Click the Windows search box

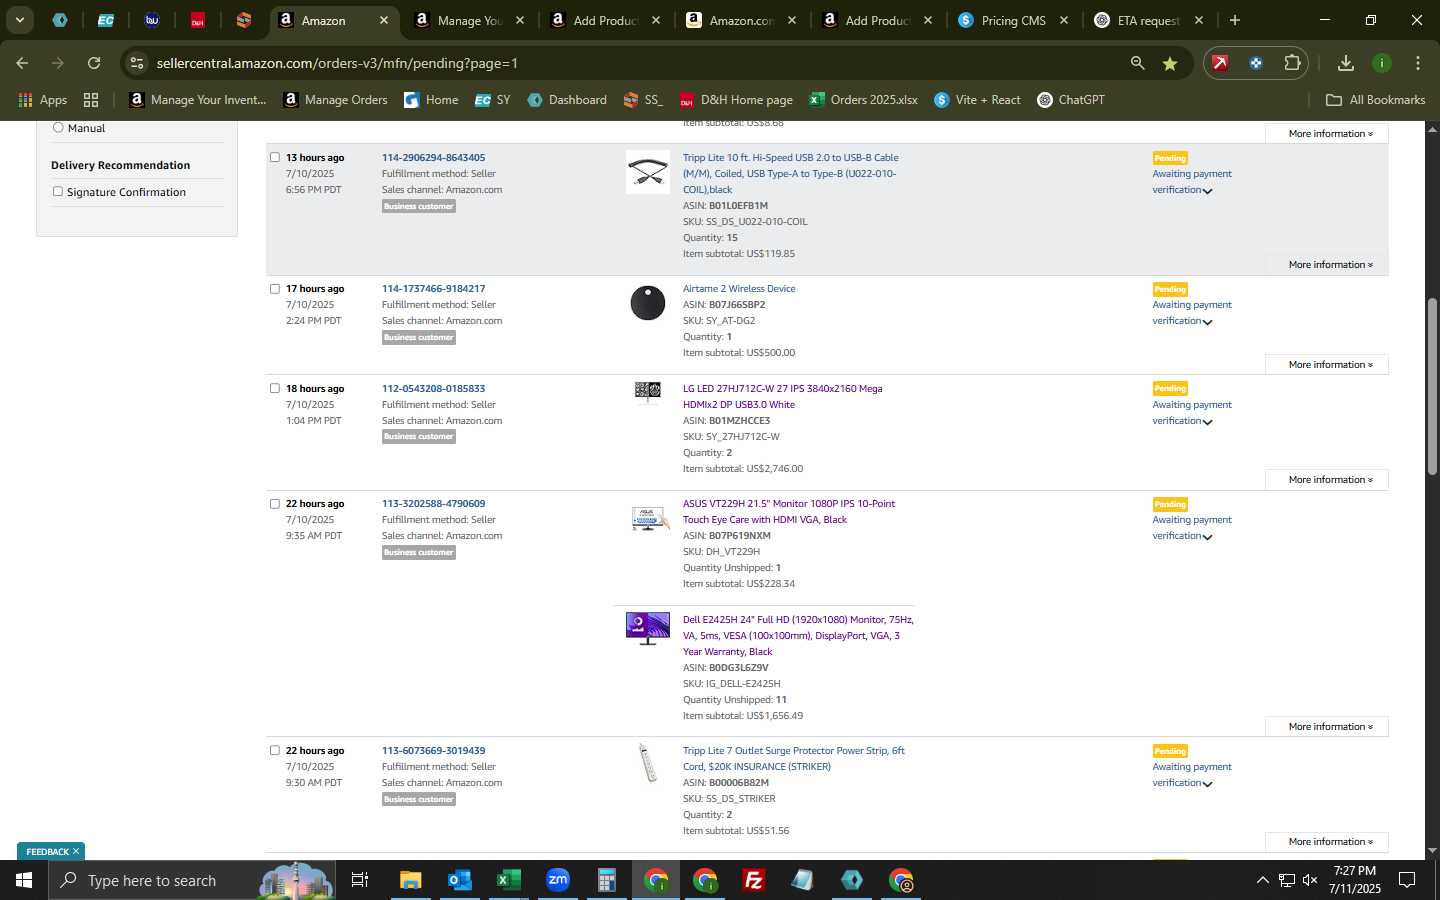tap(190, 880)
